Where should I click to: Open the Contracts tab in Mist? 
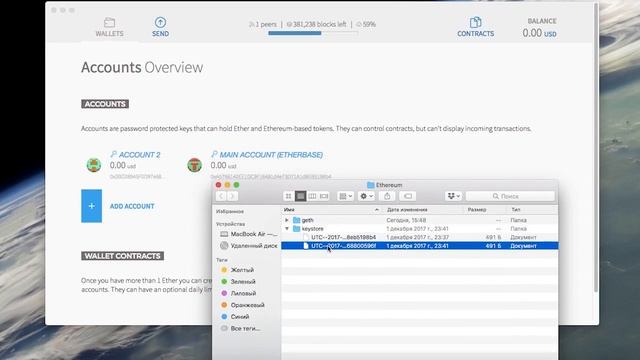click(x=476, y=27)
